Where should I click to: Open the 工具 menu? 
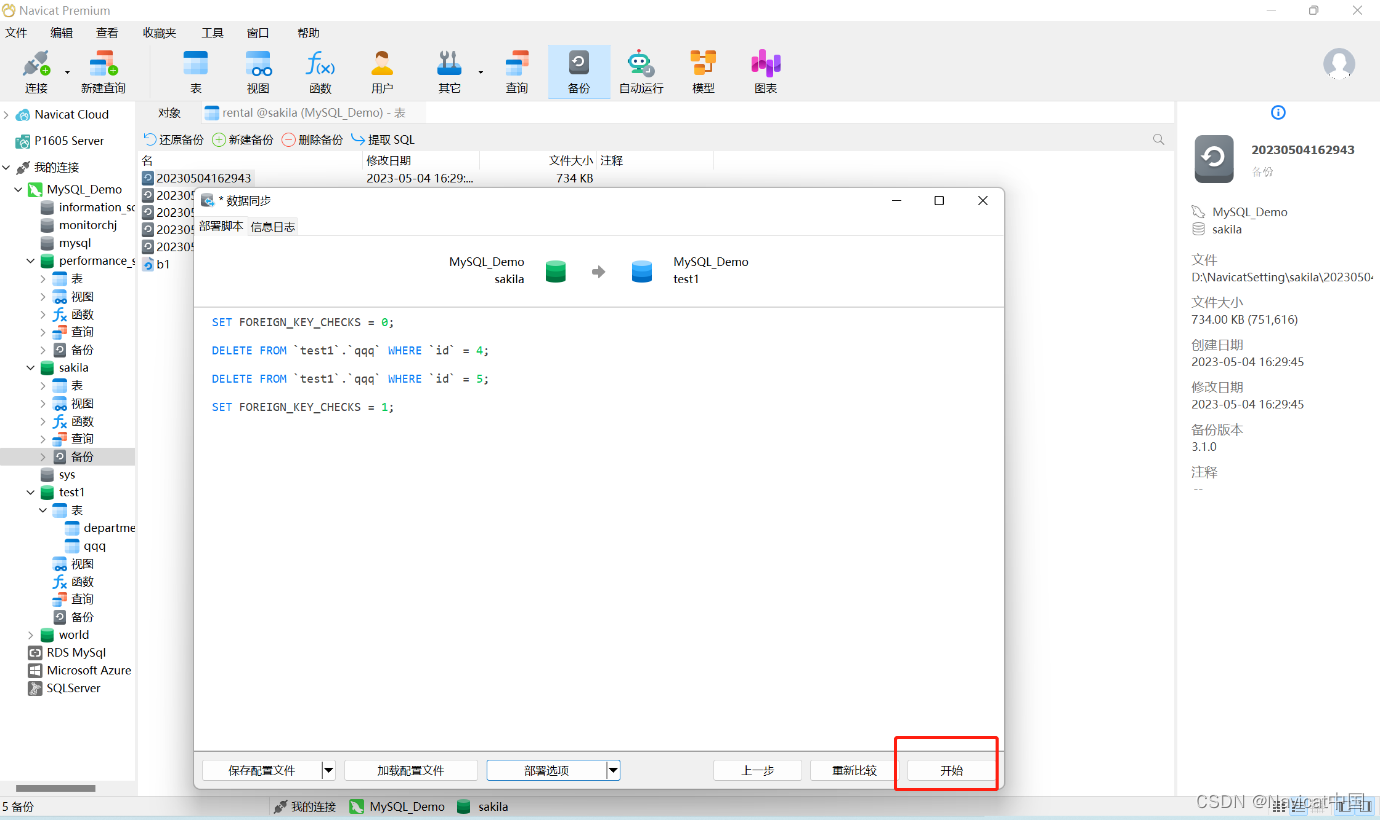tap(212, 33)
